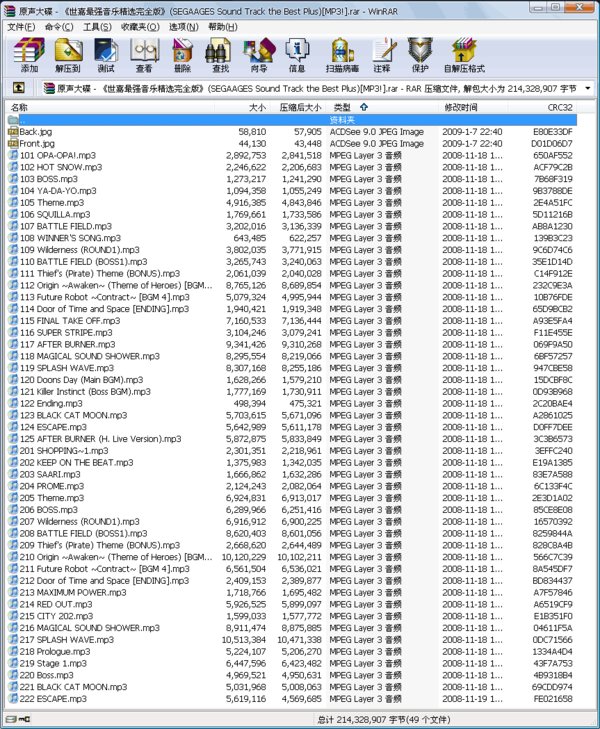Screen dimensions: 600x729
Task: Open the Find (查找) binoculars icon
Action: click(219, 55)
